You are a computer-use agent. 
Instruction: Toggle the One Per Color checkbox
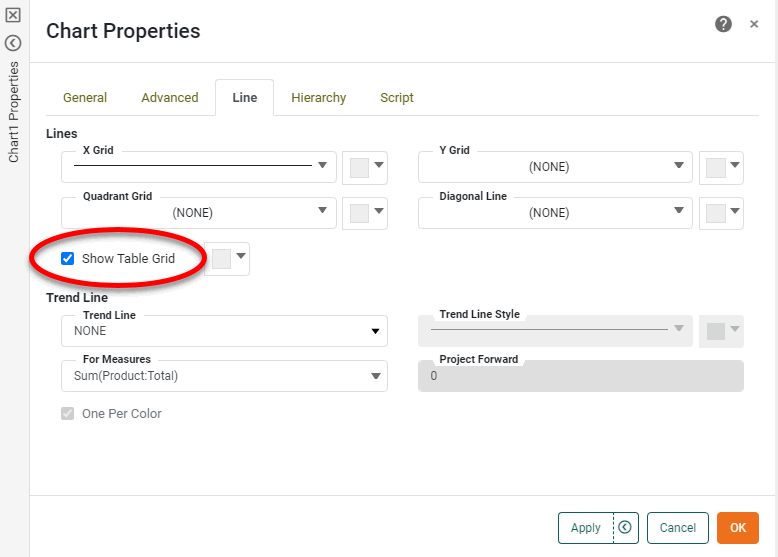(x=68, y=413)
